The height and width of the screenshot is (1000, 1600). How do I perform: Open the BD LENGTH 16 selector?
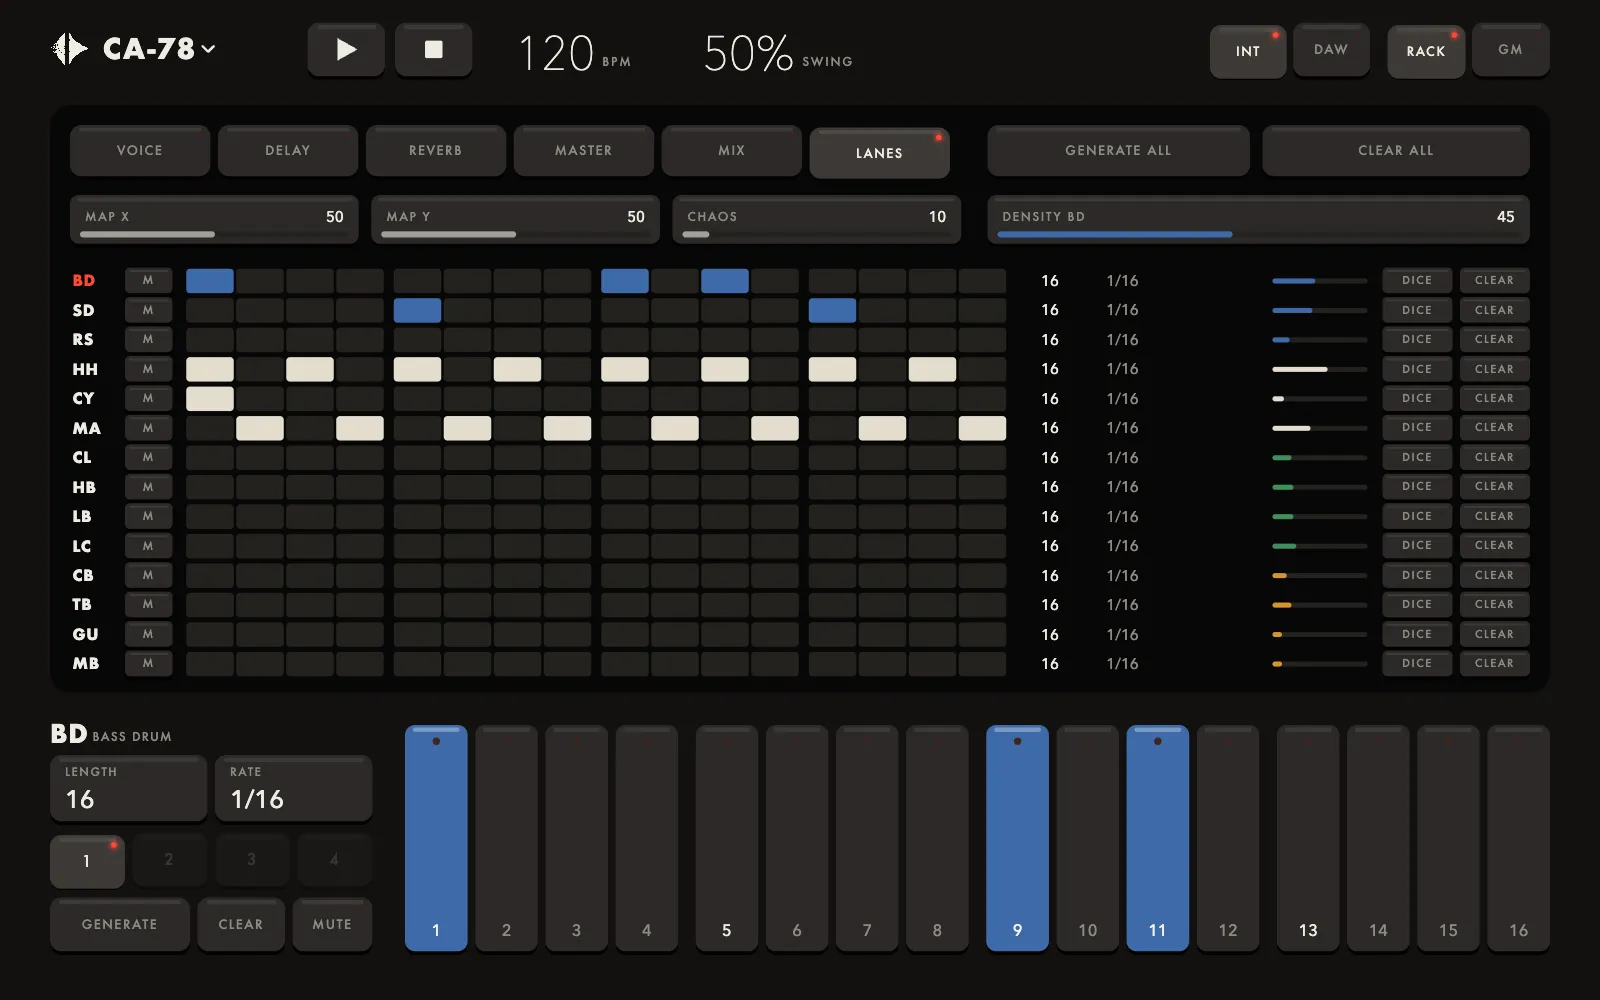coord(129,789)
